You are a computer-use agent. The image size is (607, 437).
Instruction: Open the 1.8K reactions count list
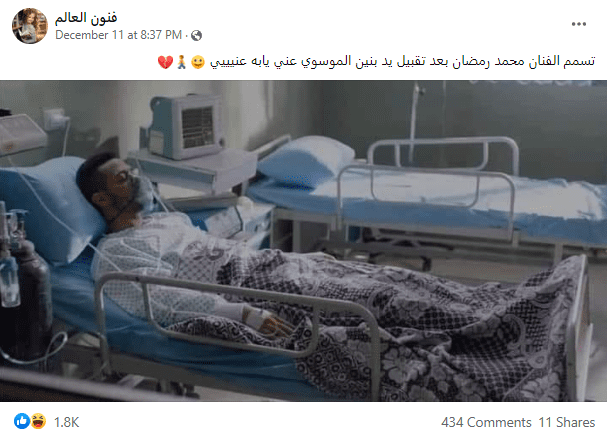point(67,422)
